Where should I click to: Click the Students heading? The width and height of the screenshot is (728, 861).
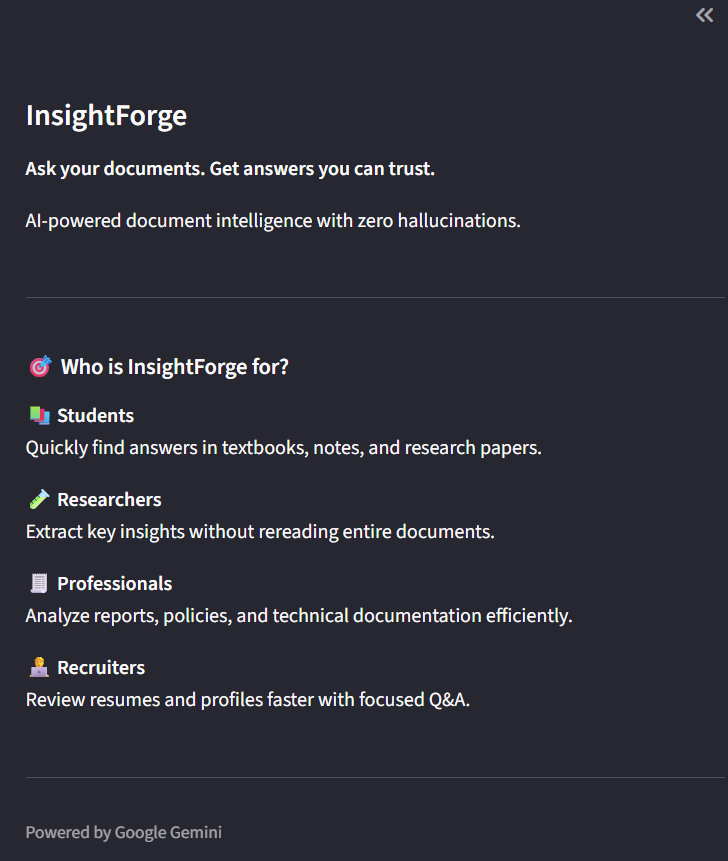[96, 416]
